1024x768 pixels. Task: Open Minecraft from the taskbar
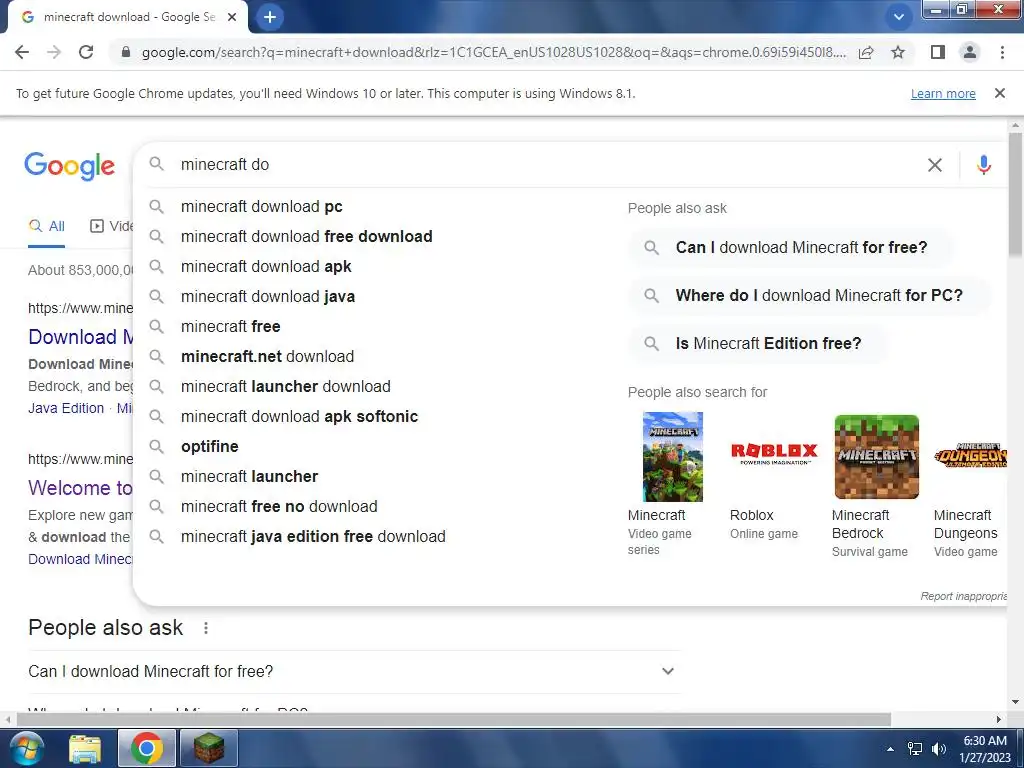208,748
